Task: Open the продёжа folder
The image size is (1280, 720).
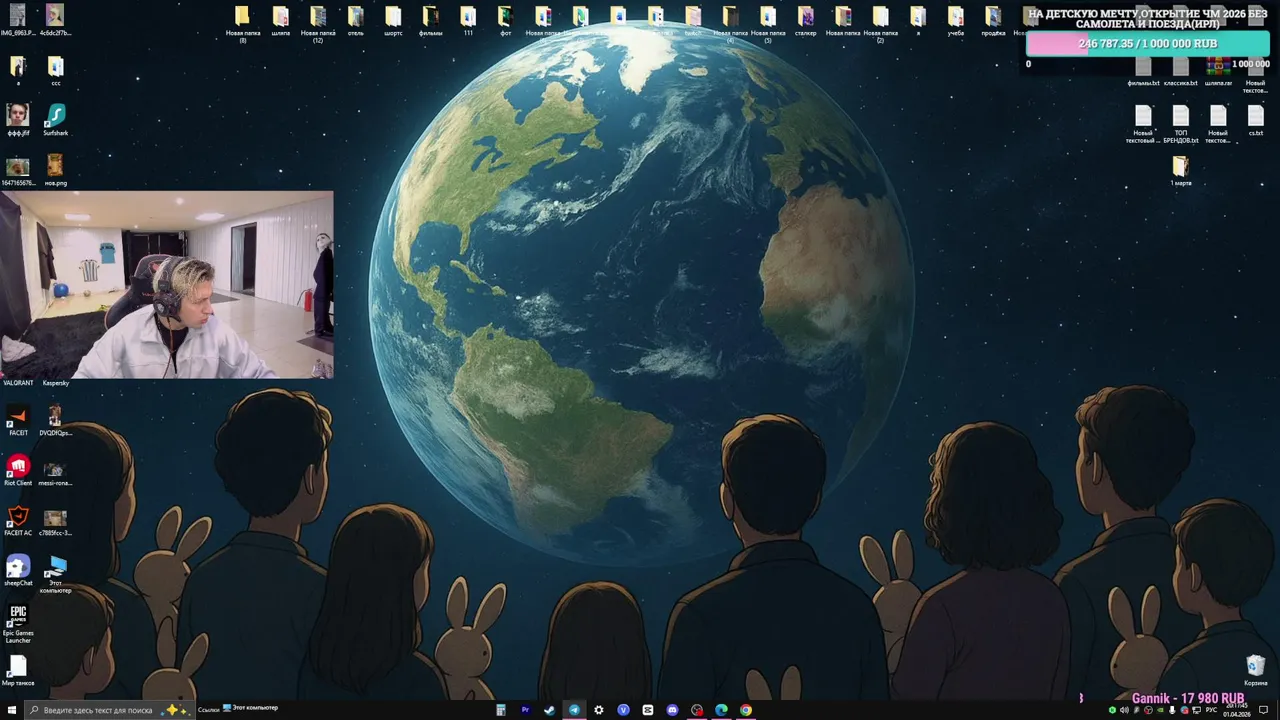Action: [993, 21]
